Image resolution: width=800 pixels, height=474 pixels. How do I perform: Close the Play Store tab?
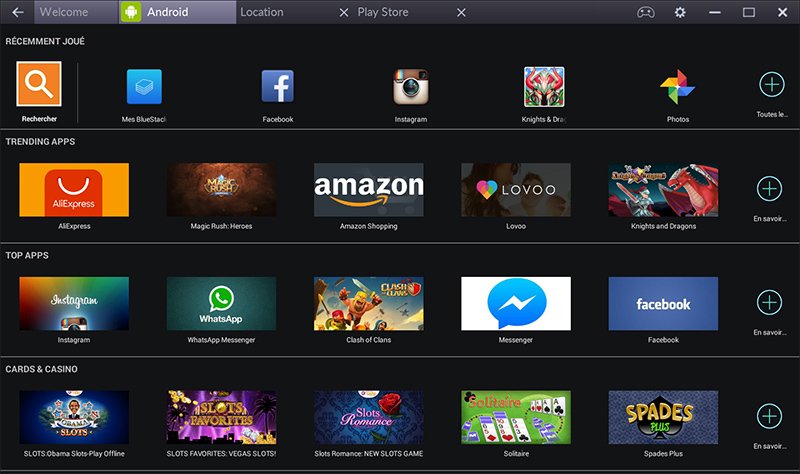click(x=461, y=12)
